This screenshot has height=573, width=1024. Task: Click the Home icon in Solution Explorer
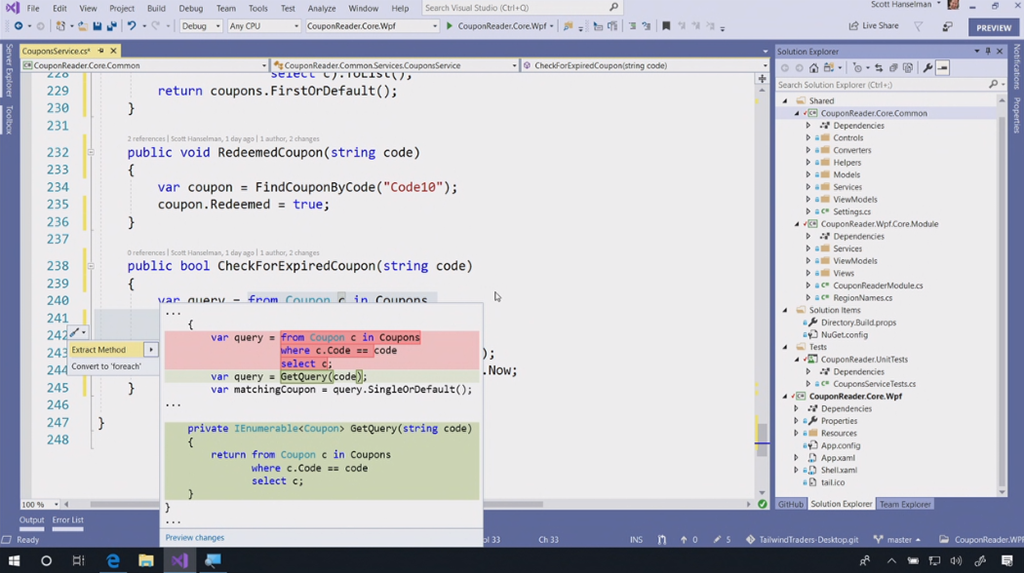(x=813, y=68)
